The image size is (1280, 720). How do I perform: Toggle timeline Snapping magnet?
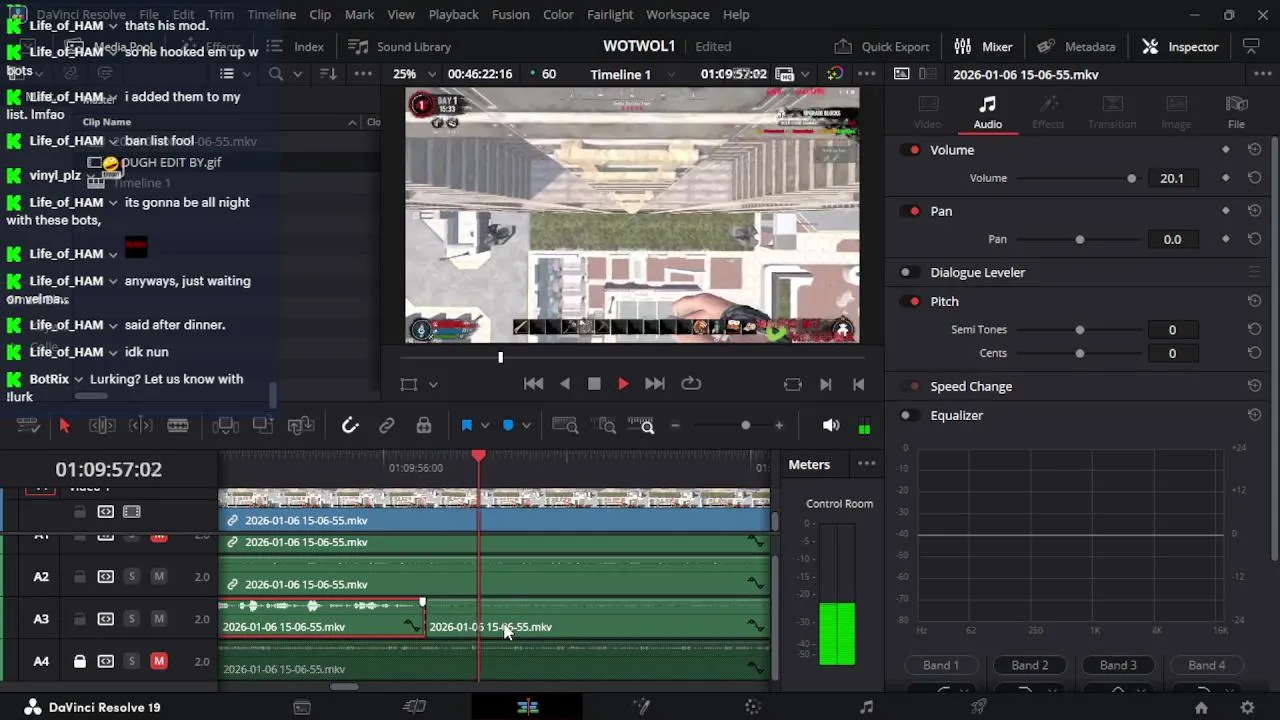[350, 426]
